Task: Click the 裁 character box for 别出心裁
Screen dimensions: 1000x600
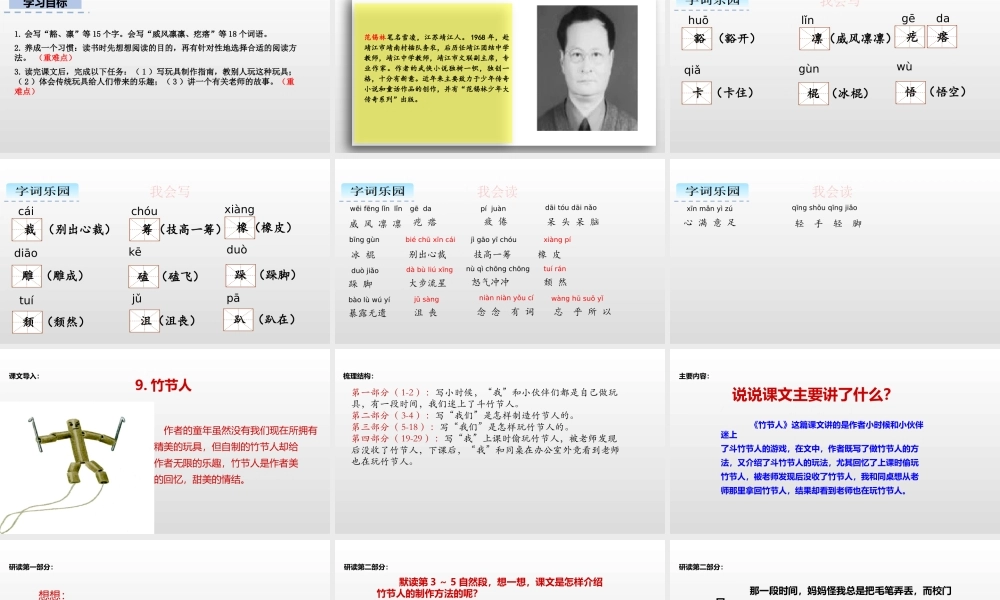Action: (x=27, y=229)
